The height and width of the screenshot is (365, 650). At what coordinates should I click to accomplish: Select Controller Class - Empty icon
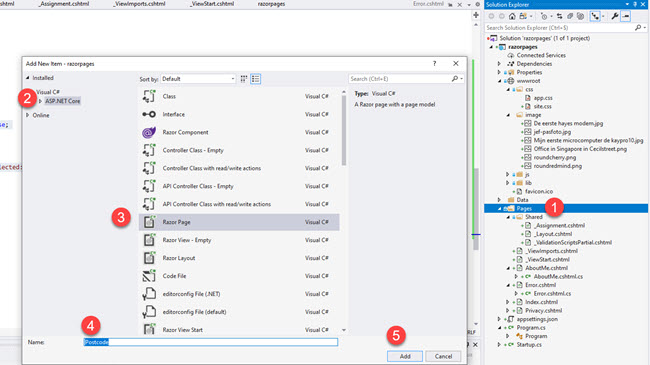pos(149,150)
